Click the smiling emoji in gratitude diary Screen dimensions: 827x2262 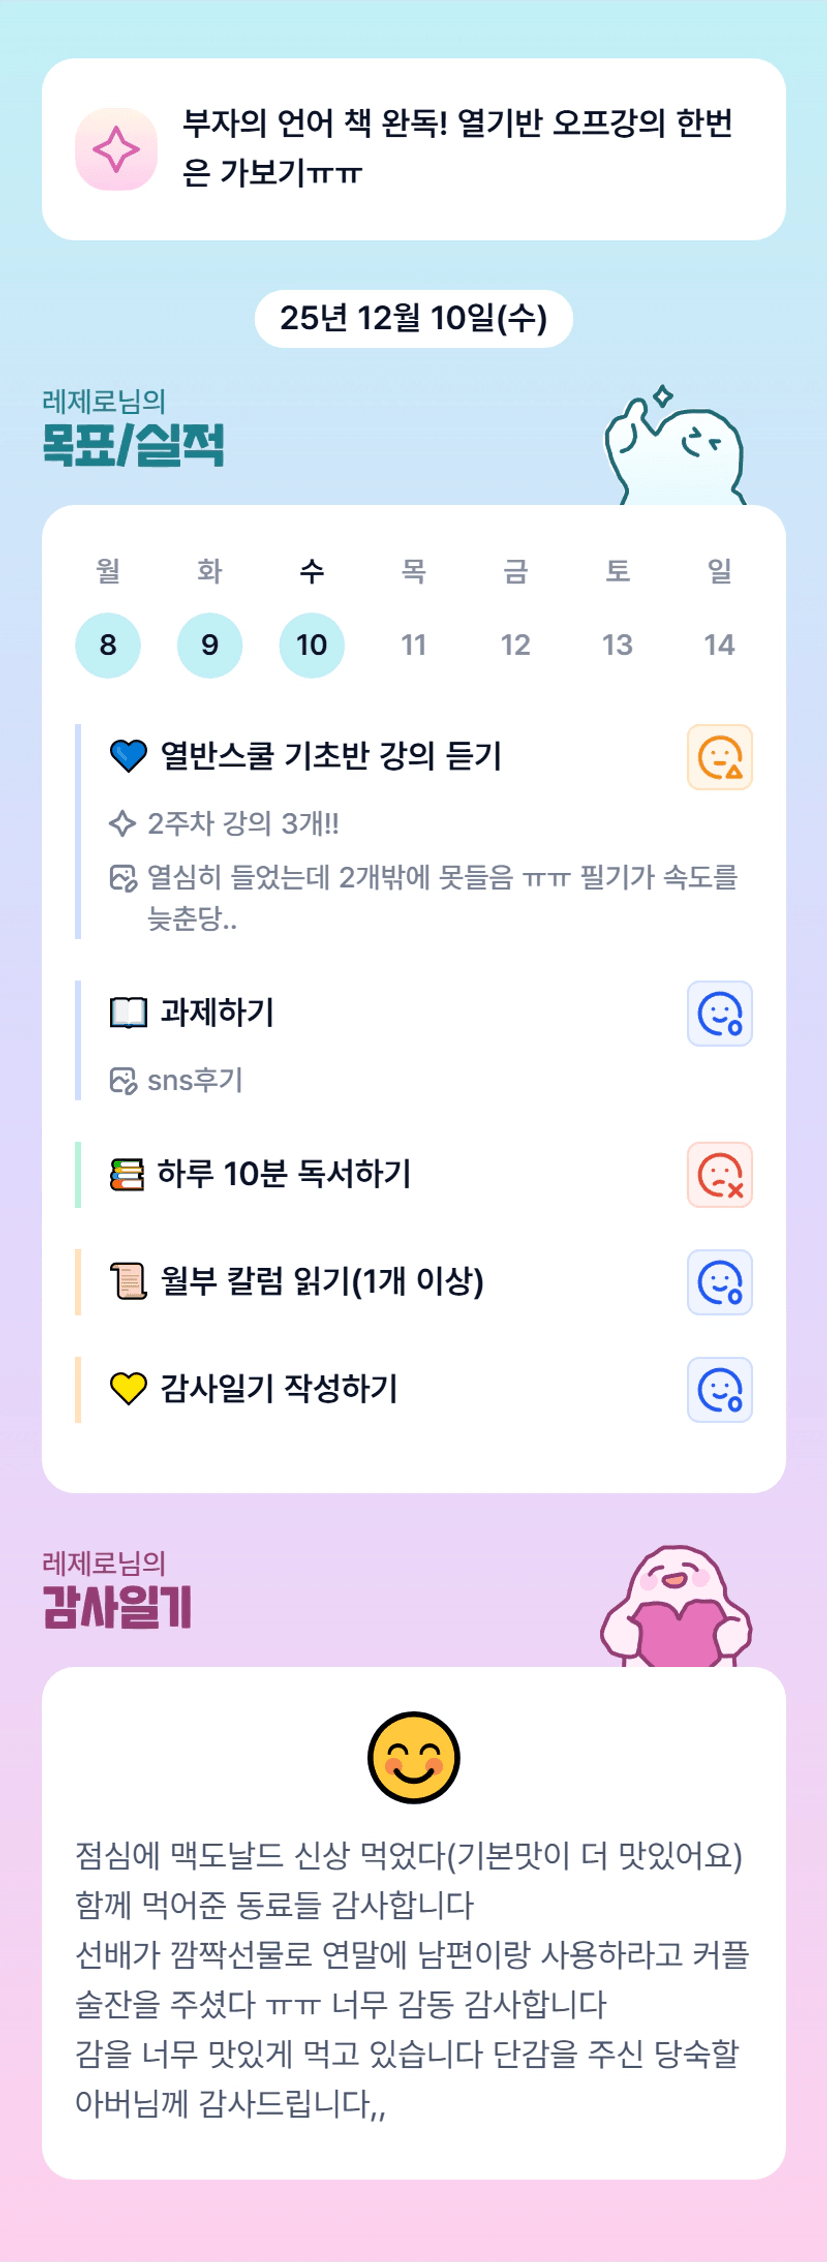point(413,1757)
